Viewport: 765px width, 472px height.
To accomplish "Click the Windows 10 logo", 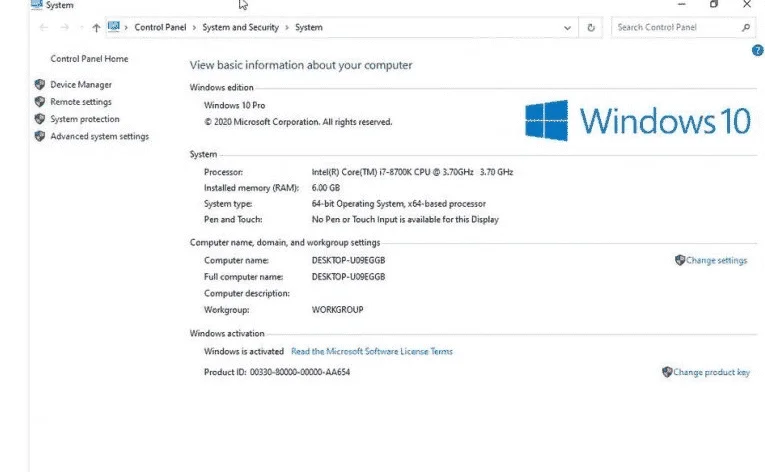I will 638,121.
